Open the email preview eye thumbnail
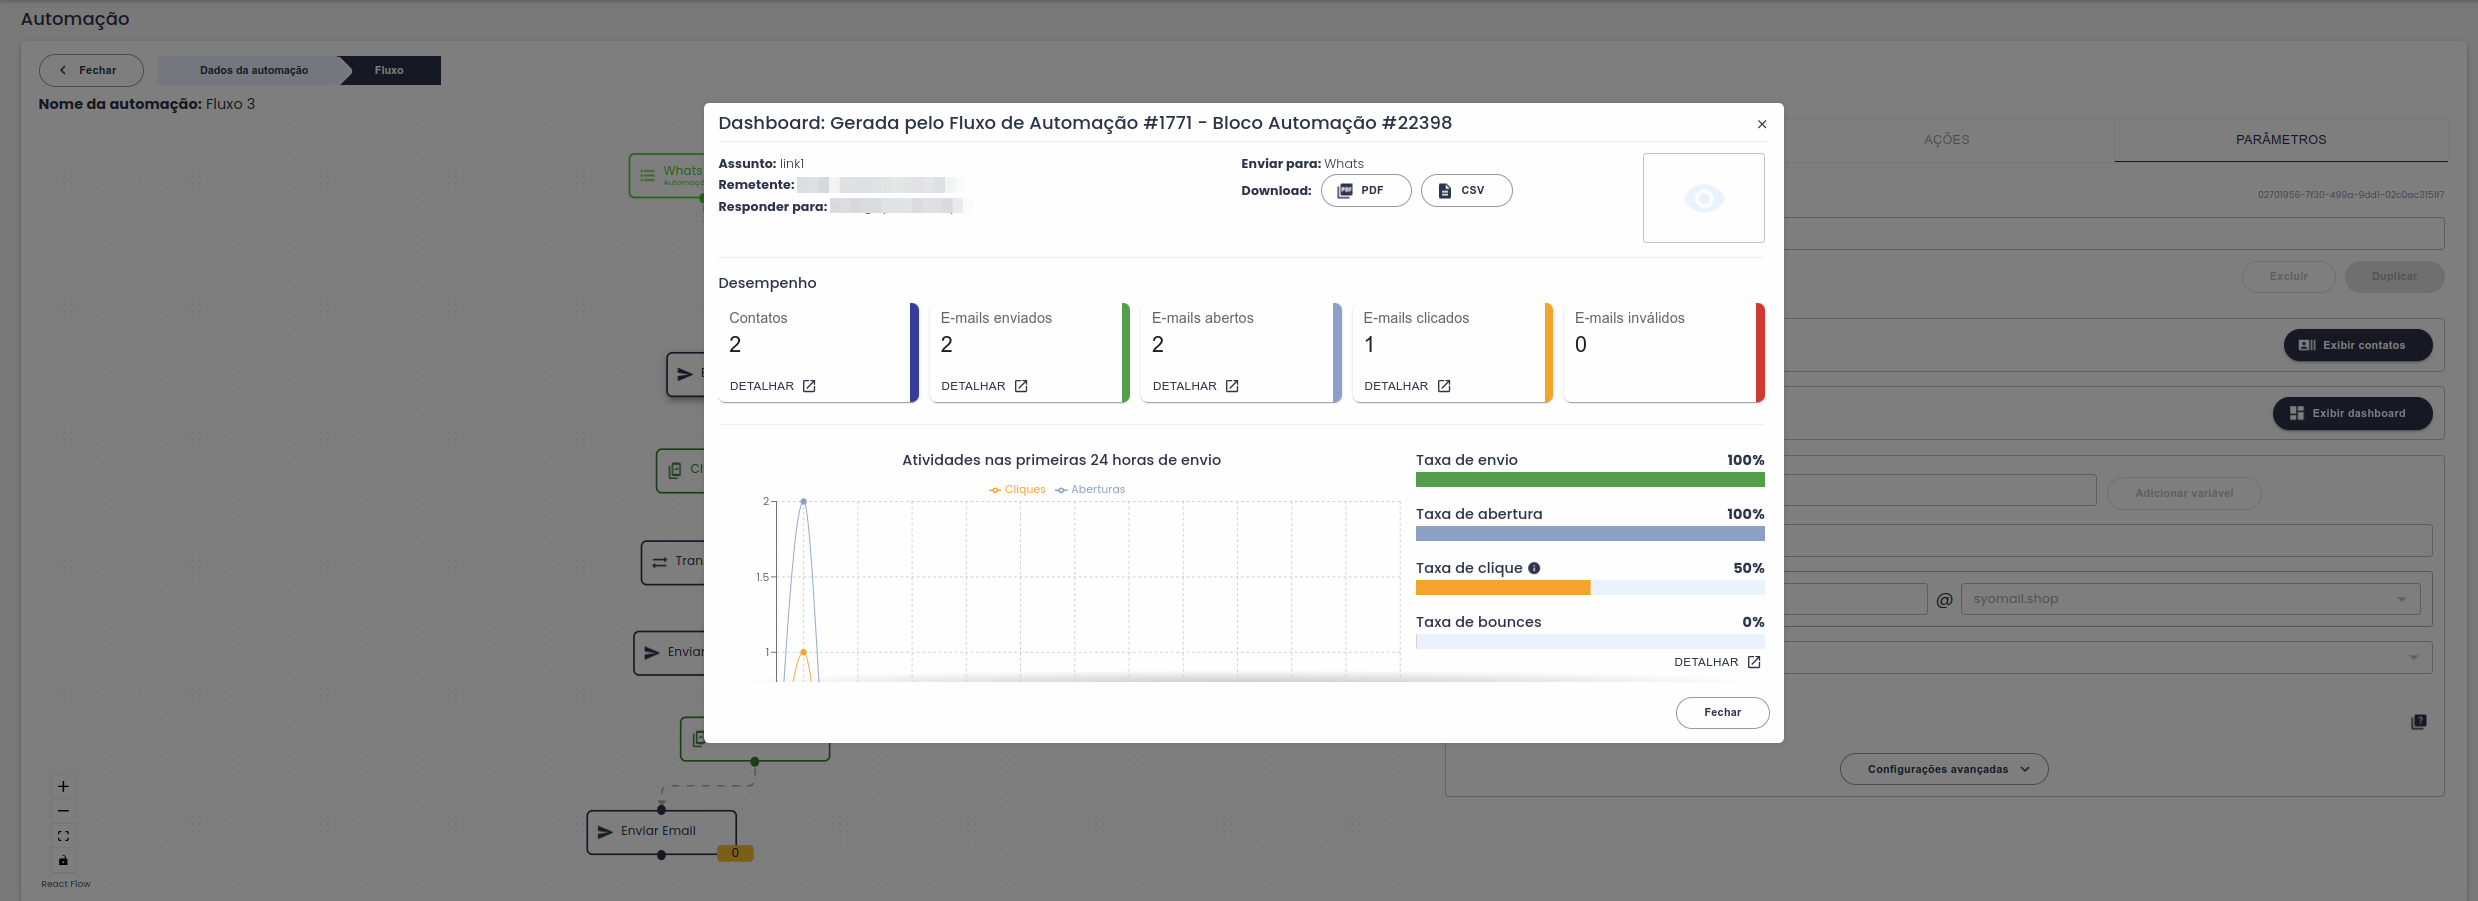 1703,198
